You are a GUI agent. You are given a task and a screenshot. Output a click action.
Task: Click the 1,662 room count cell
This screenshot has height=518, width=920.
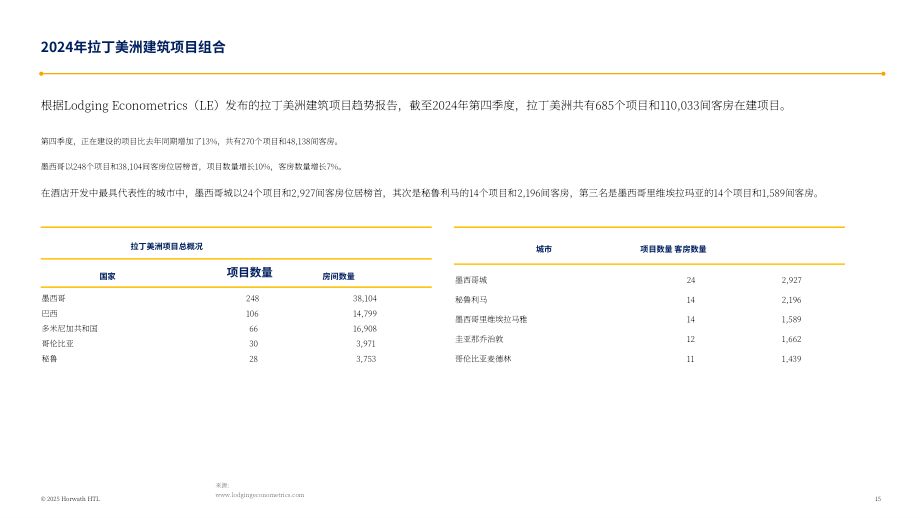coord(791,339)
